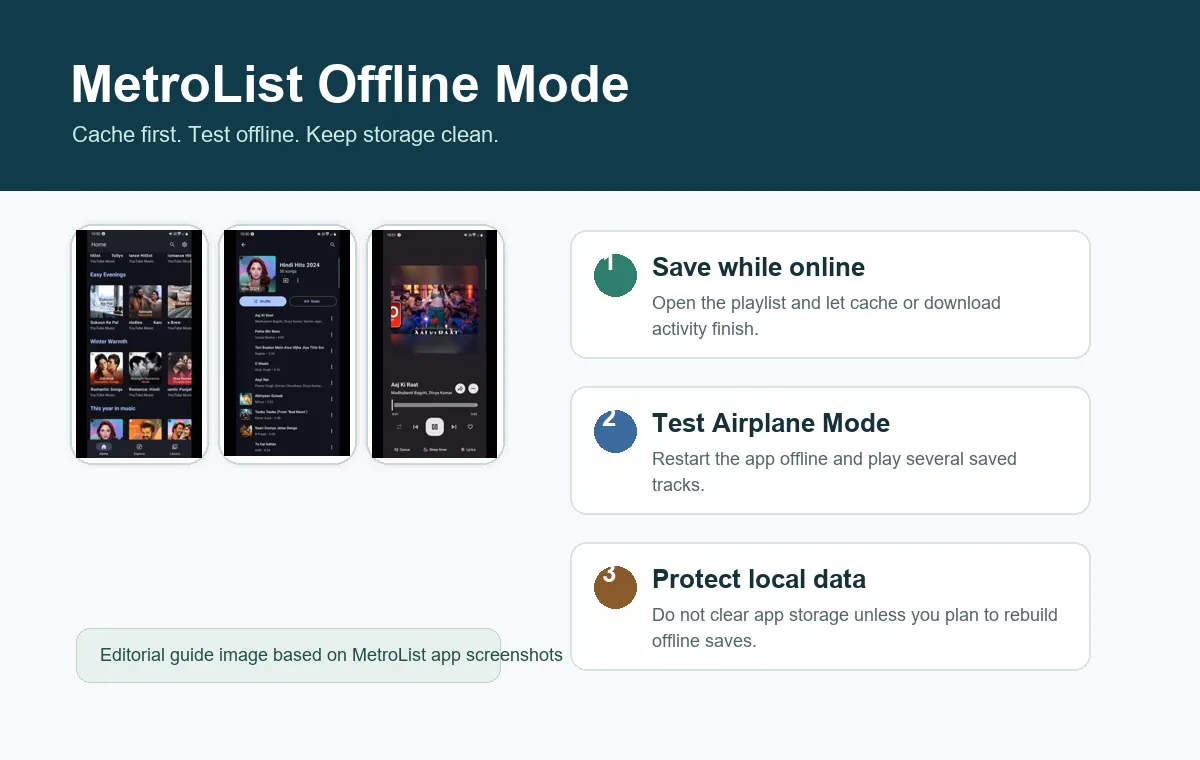Play the Tu hai kahan song row
Image resolution: width=1200 pixels, height=760 pixels.
[288, 447]
